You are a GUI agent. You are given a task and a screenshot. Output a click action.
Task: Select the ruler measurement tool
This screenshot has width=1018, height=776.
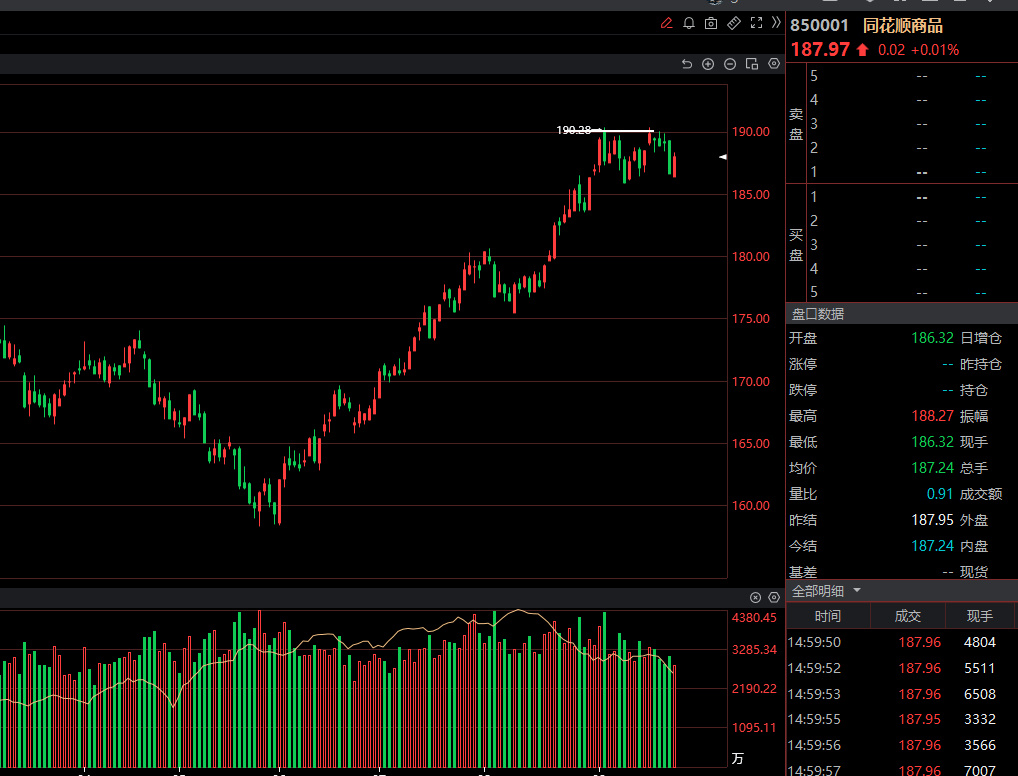pos(733,23)
